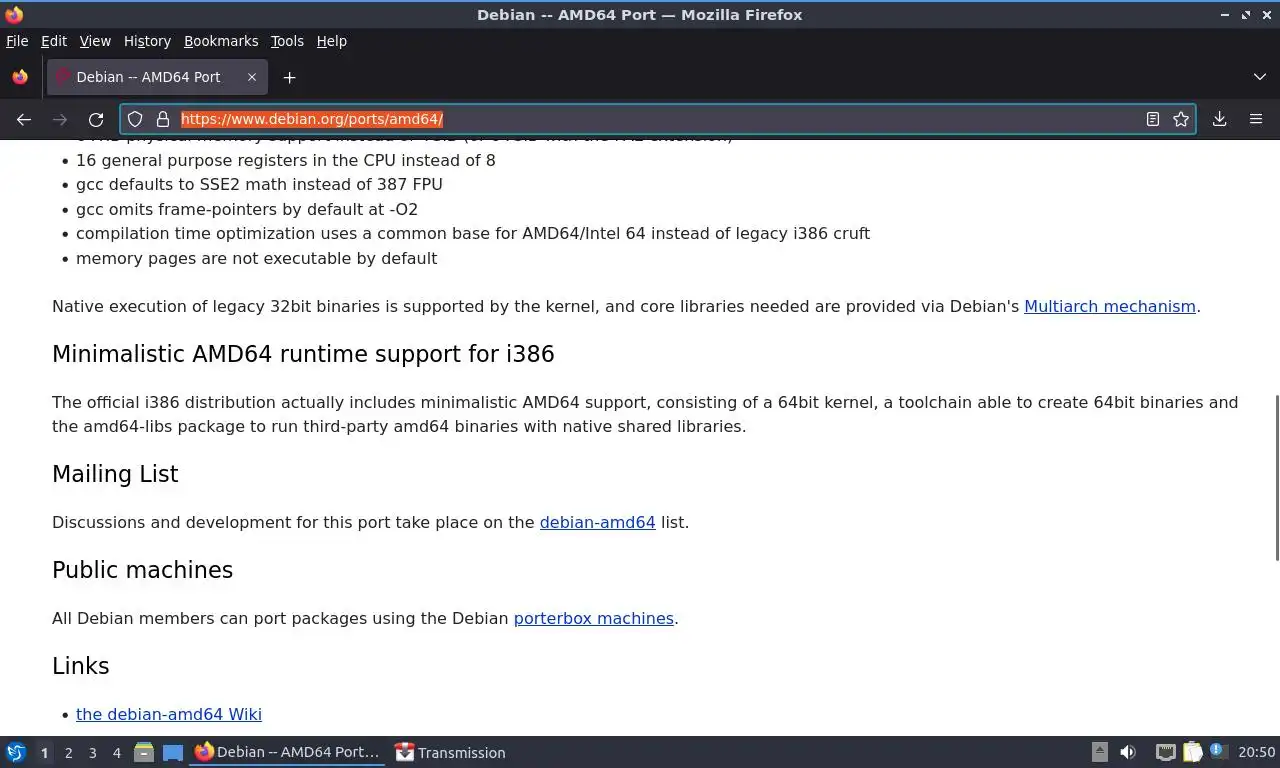Image resolution: width=1280 pixels, height=768 pixels.
Task: Open the Firefox hamburger application menu
Action: [x=1256, y=119]
